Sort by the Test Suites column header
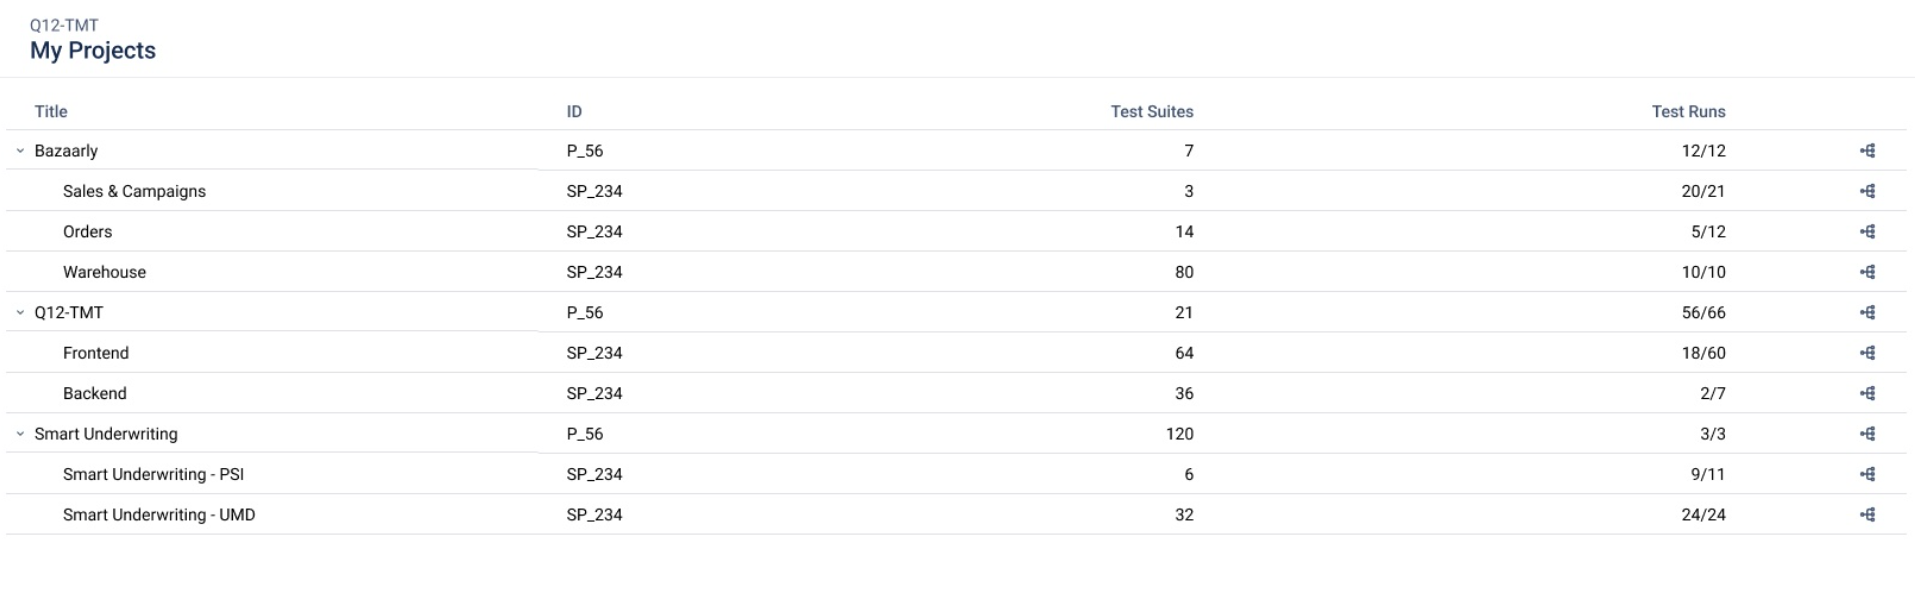The height and width of the screenshot is (600, 1915). 1151,112
